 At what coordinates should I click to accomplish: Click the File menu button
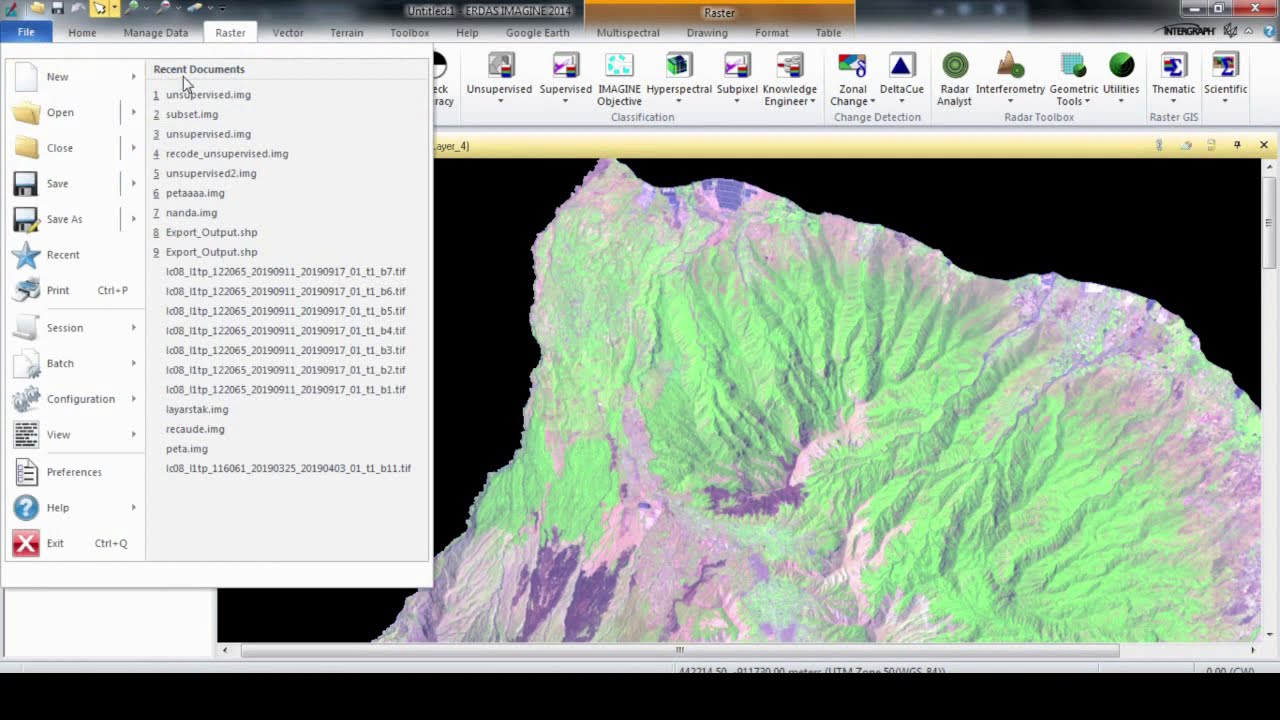point(26,33)
